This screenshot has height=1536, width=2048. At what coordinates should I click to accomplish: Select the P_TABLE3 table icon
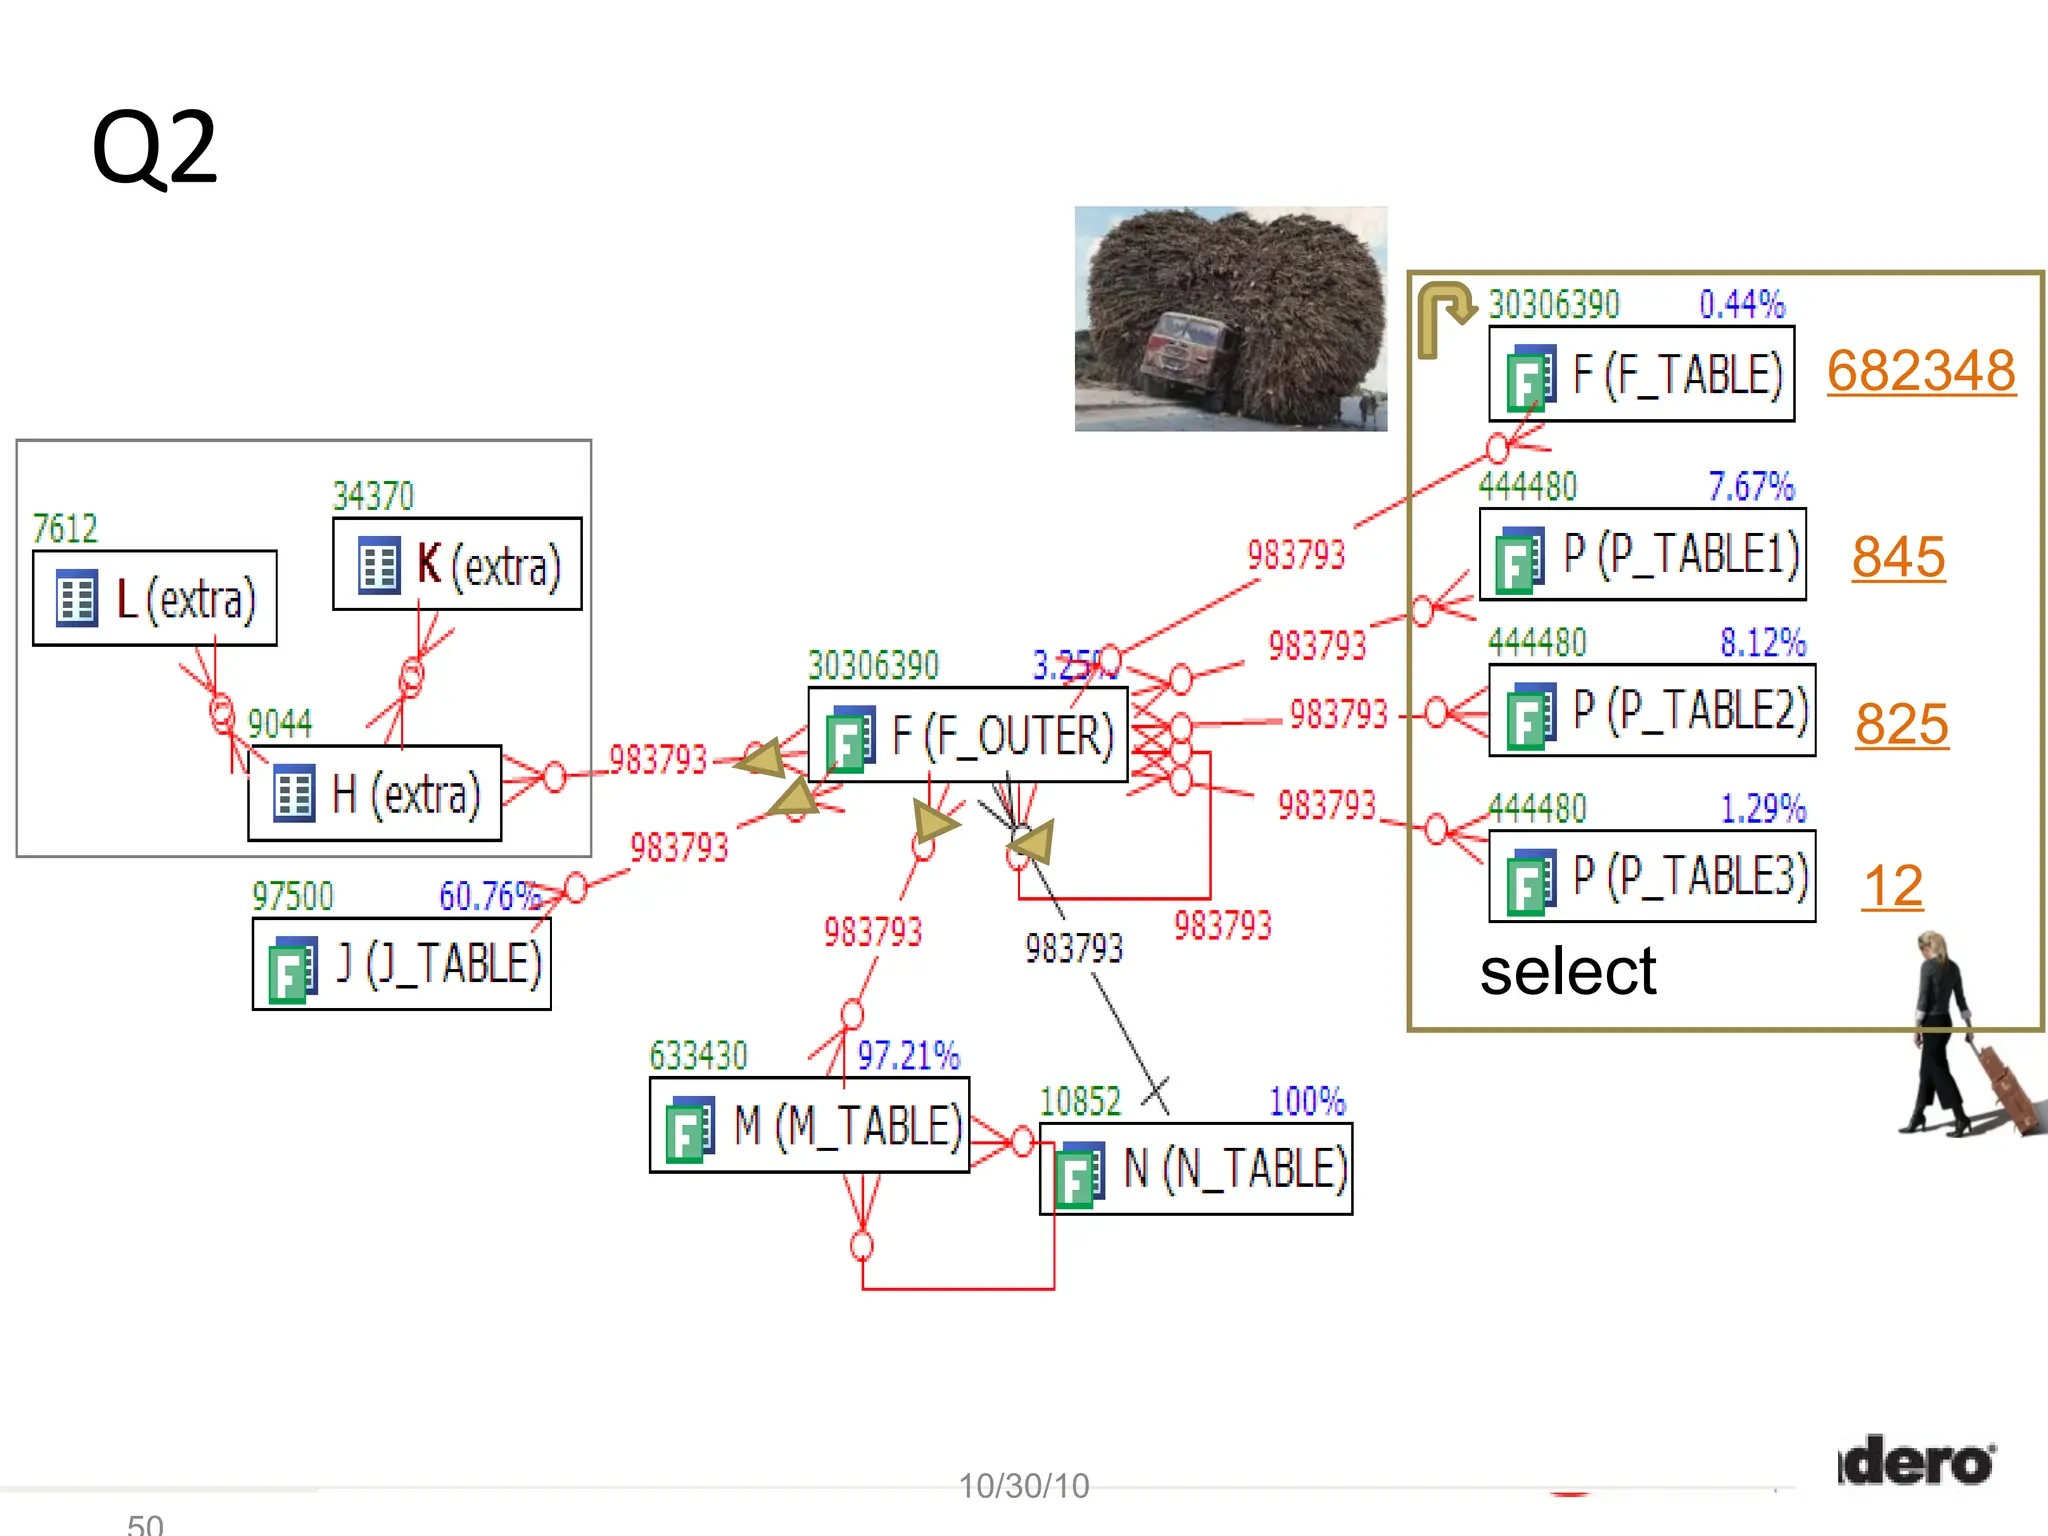(1531, 881)
